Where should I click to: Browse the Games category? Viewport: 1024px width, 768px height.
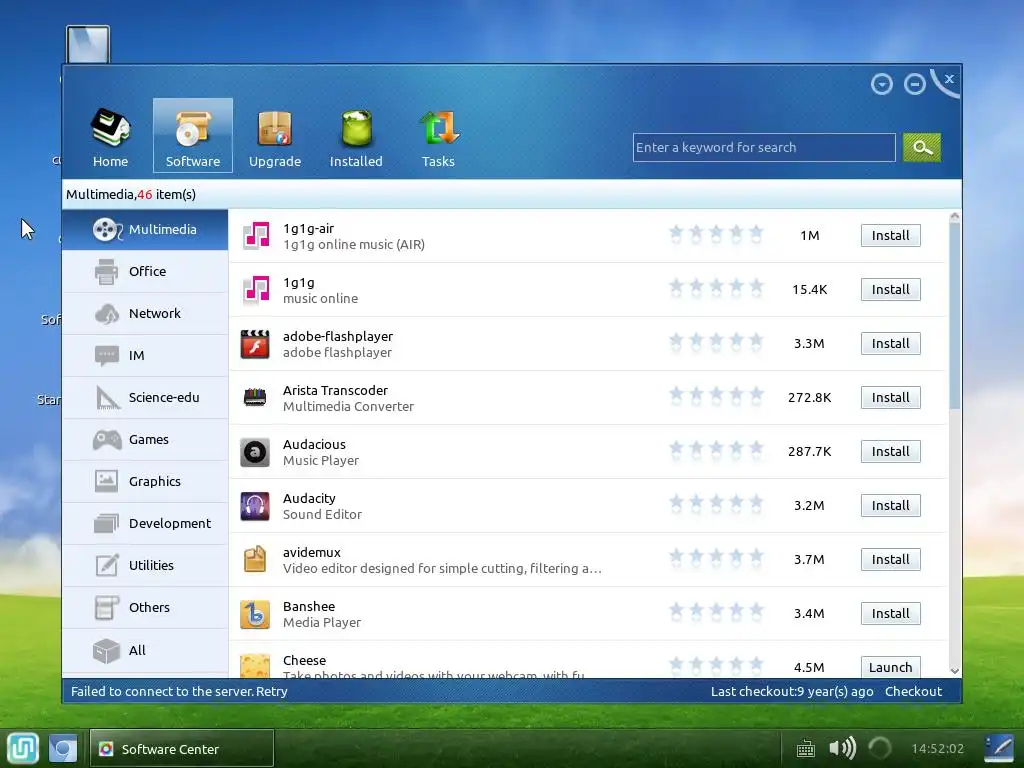(145, 440)
